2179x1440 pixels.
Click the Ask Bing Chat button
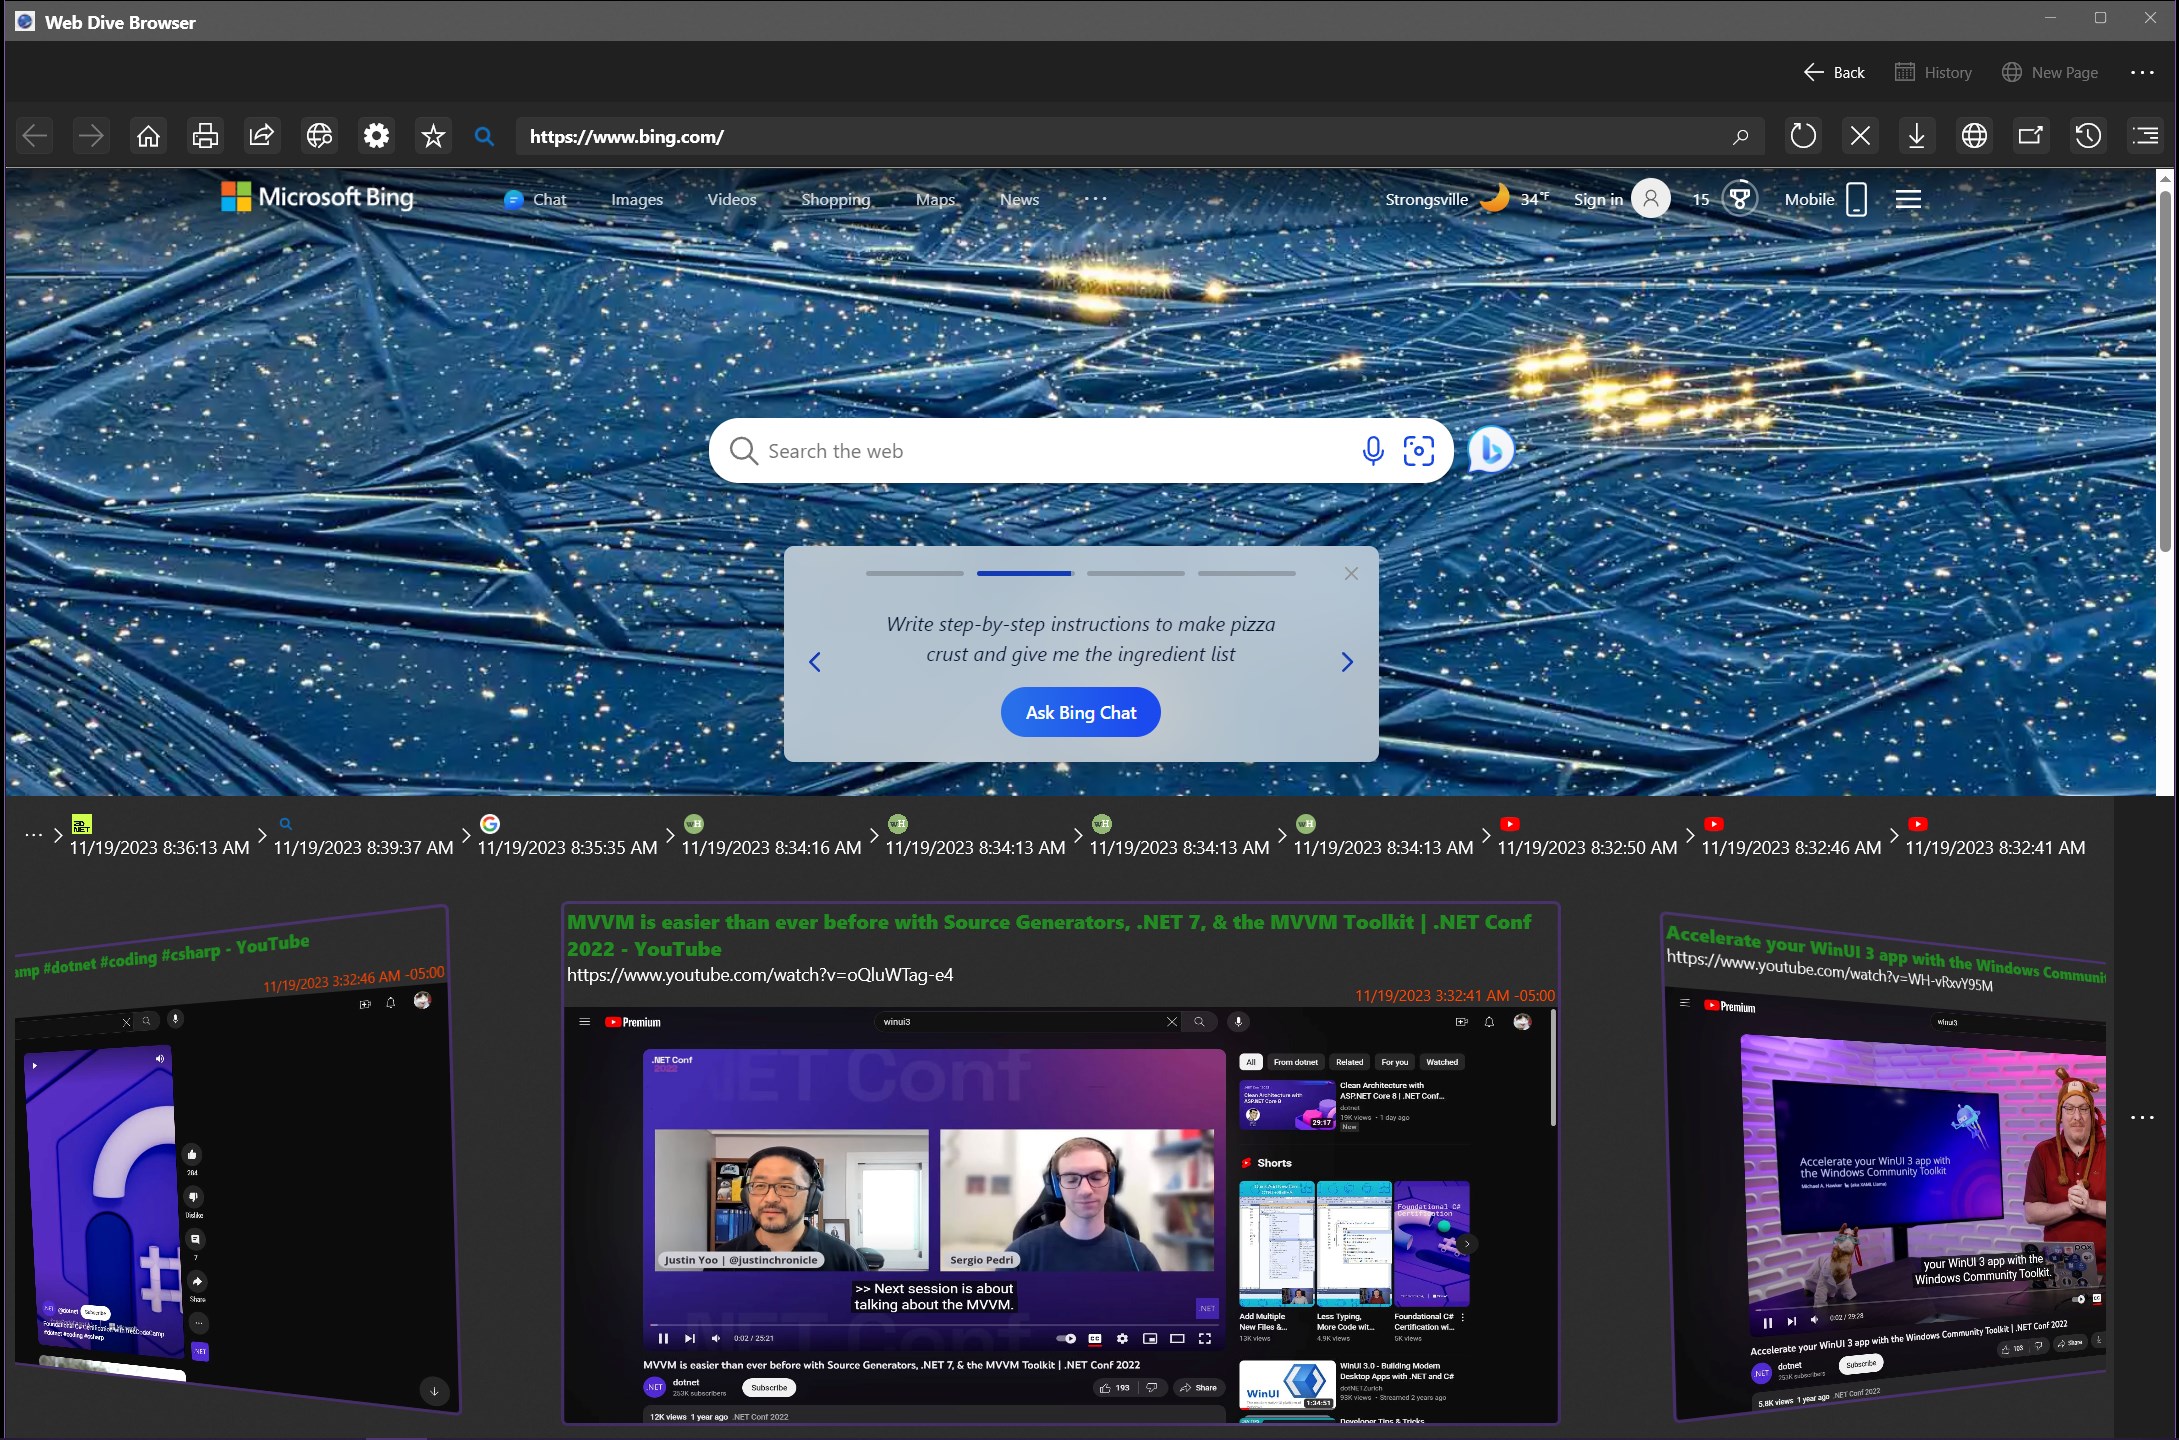[1080, 712]
